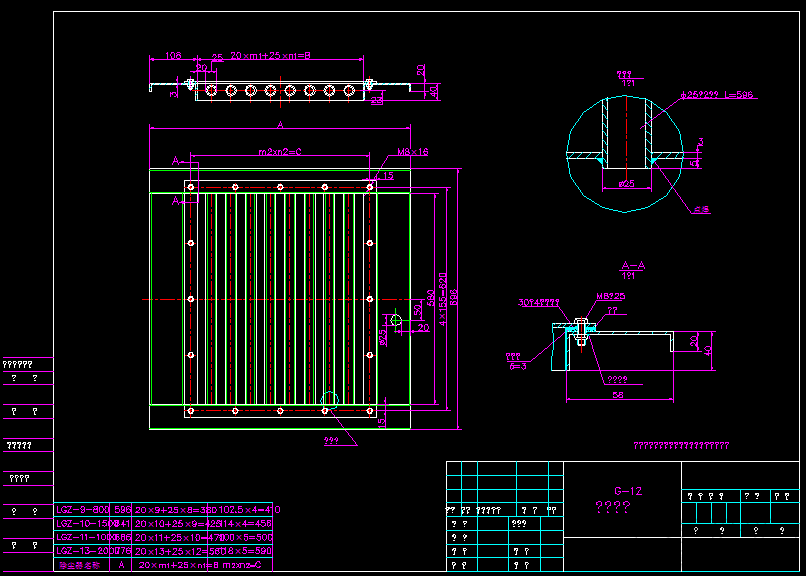The image size is (806, 576).
Task: Click the A–A section view title
Action: pyautogui.click(x=633, y=265)
